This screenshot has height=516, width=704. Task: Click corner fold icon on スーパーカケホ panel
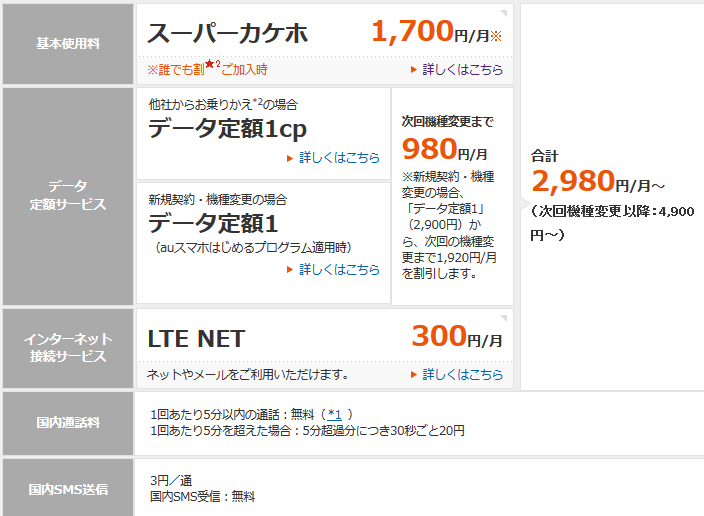tap(504, 13)
